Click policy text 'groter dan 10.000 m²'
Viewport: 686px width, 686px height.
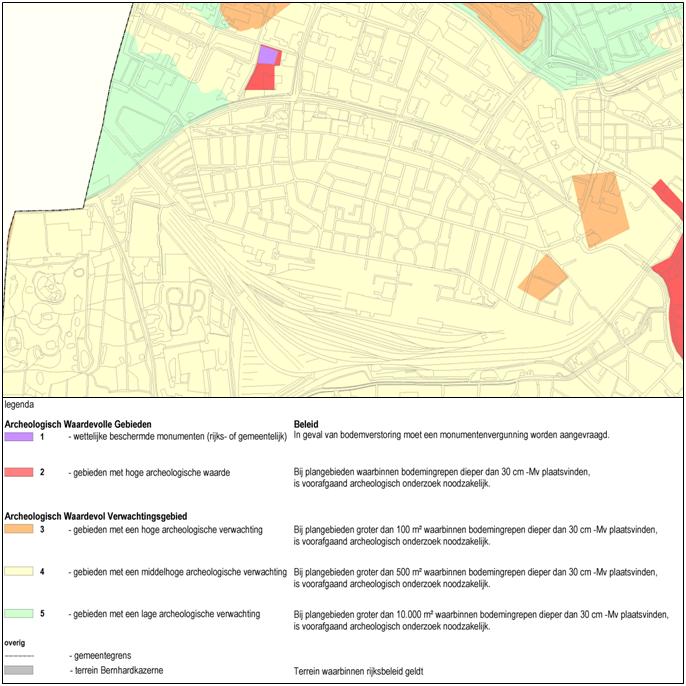[481, 620]
